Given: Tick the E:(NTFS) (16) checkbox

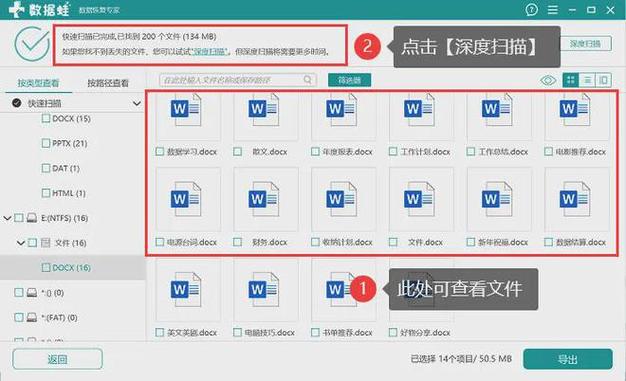Looking at the screenshot, I should (x=19, y=218).
